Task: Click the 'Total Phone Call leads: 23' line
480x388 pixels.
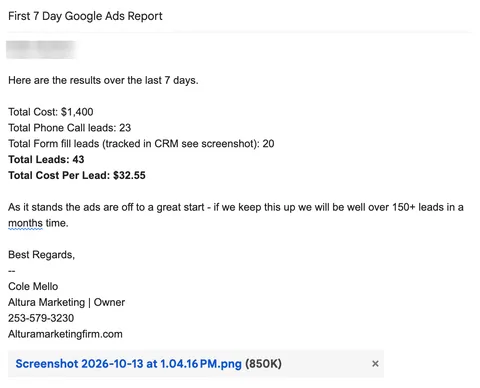Action: coord(69,128)
